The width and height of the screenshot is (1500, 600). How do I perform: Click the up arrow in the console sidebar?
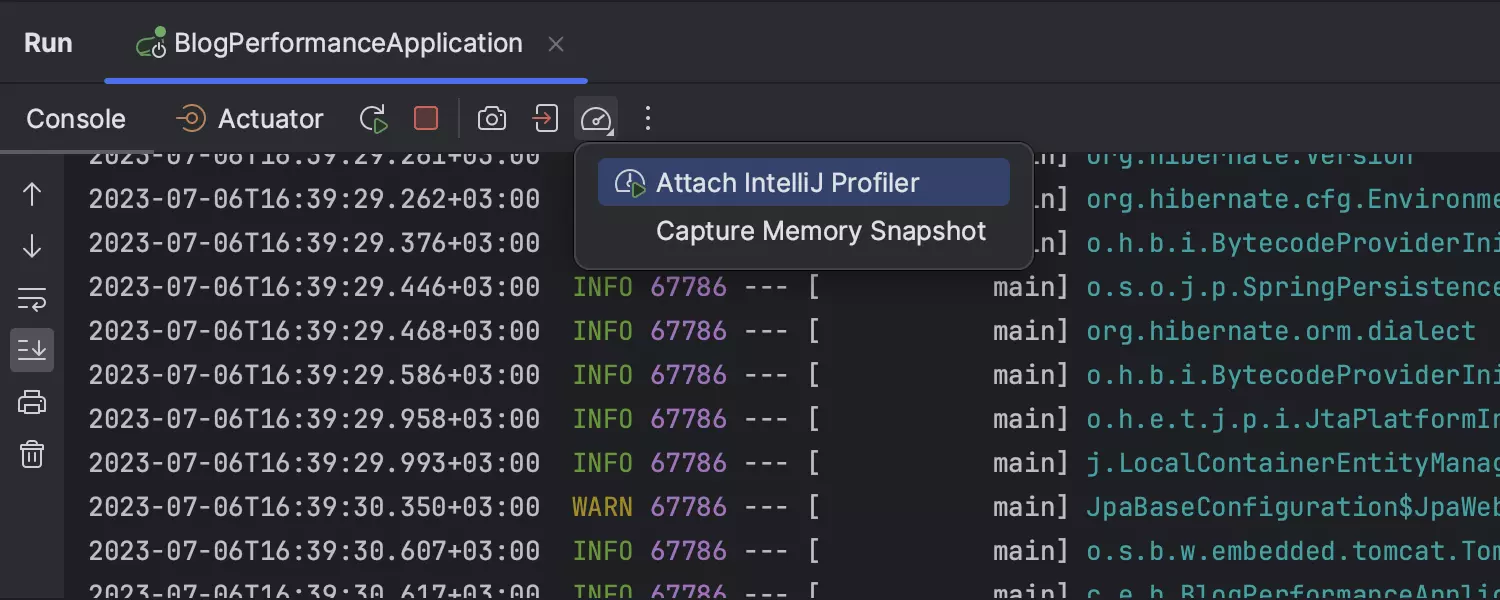pos(32,195)
